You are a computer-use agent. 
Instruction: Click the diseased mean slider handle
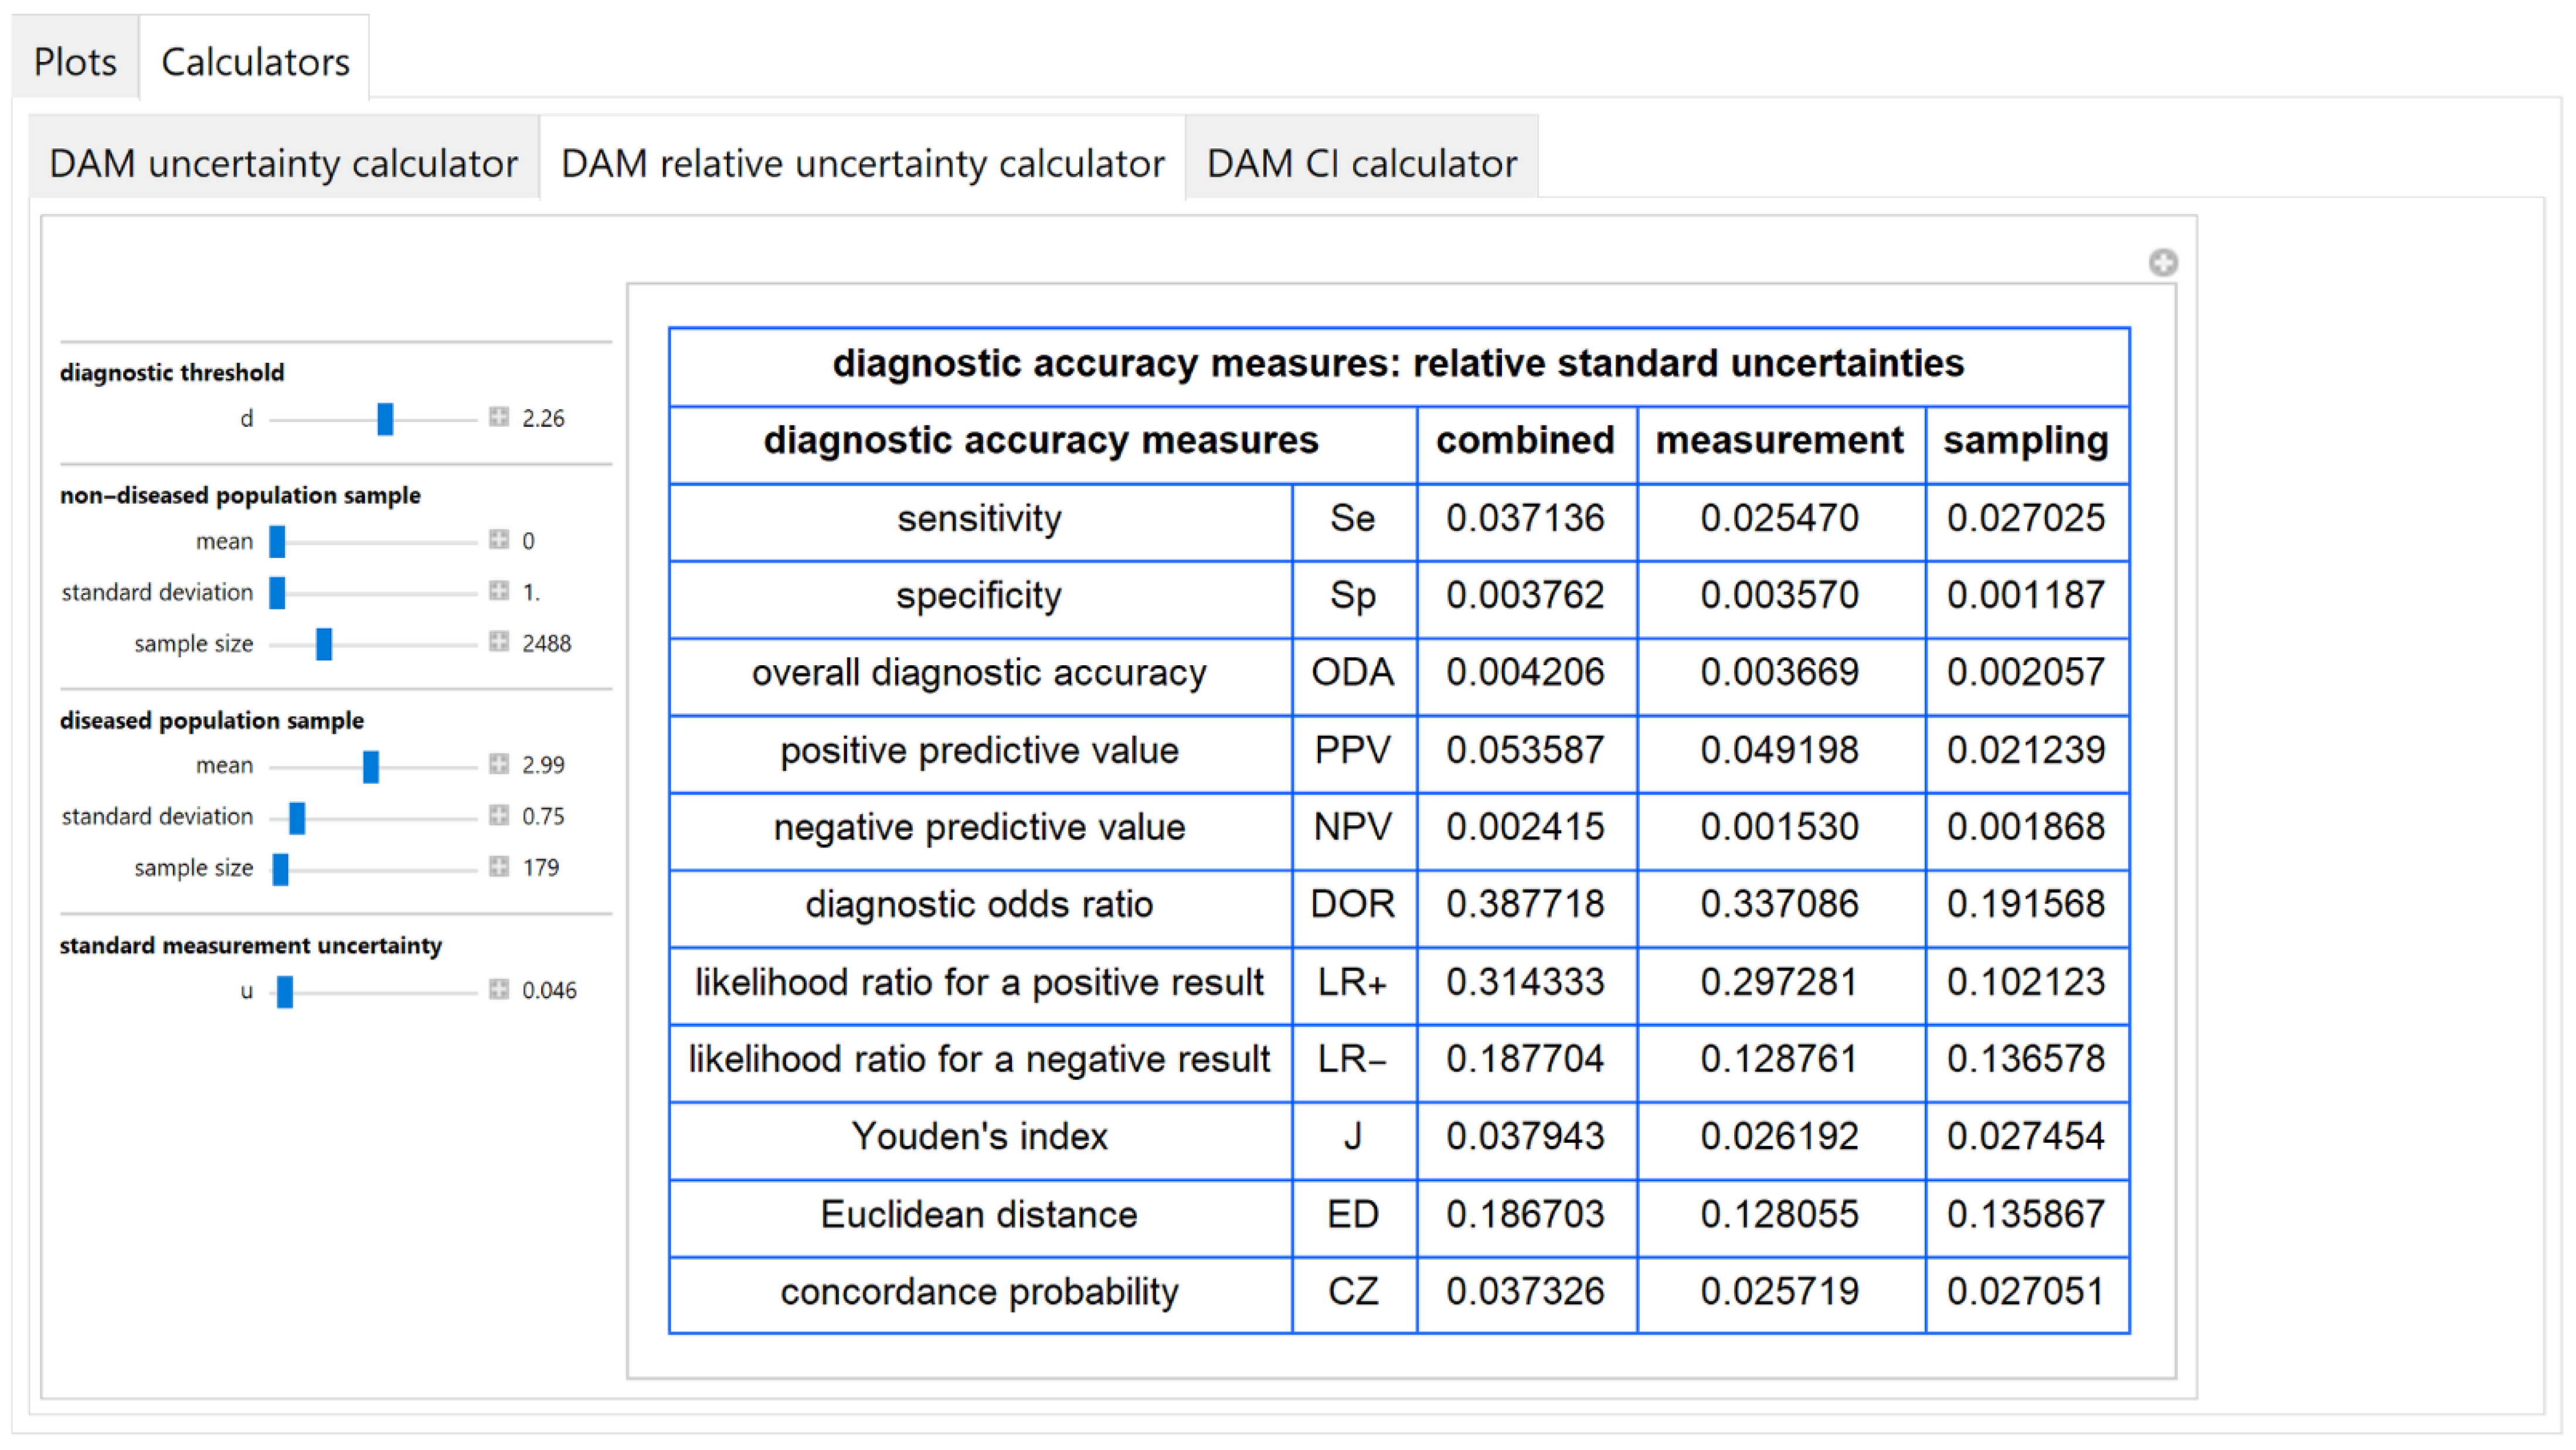coord(371,766)
